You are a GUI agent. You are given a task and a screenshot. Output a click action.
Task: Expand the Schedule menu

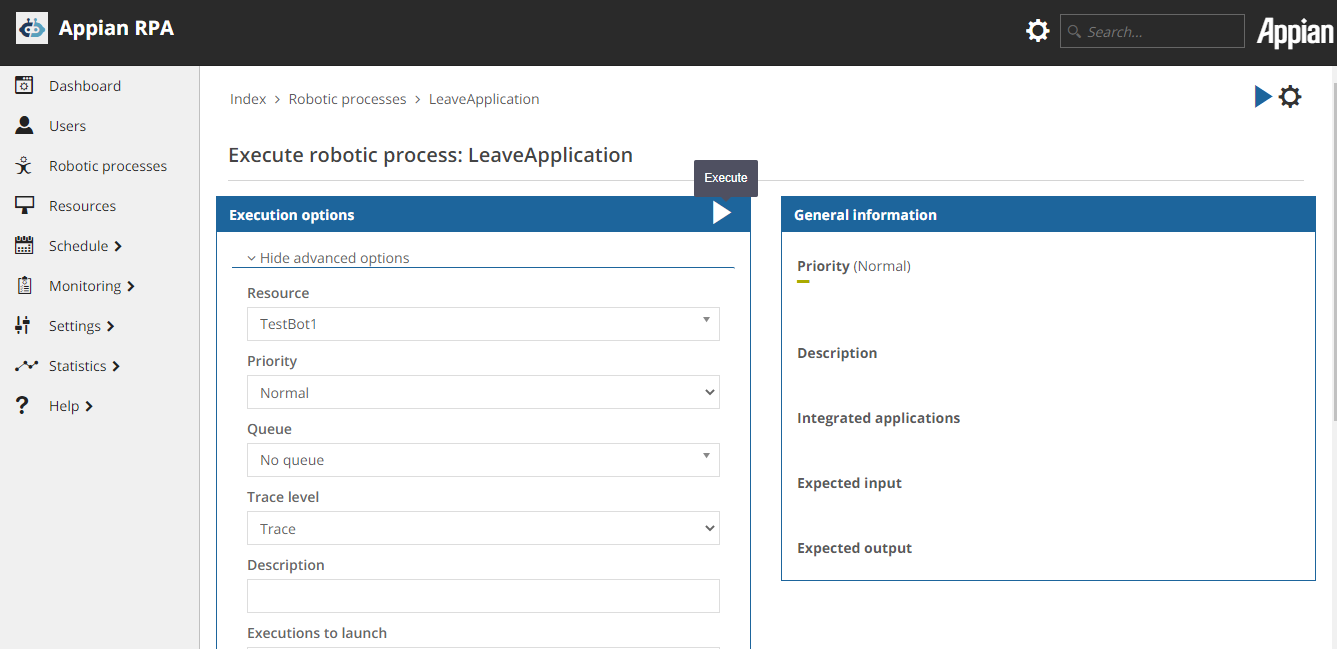click(84, 246)
